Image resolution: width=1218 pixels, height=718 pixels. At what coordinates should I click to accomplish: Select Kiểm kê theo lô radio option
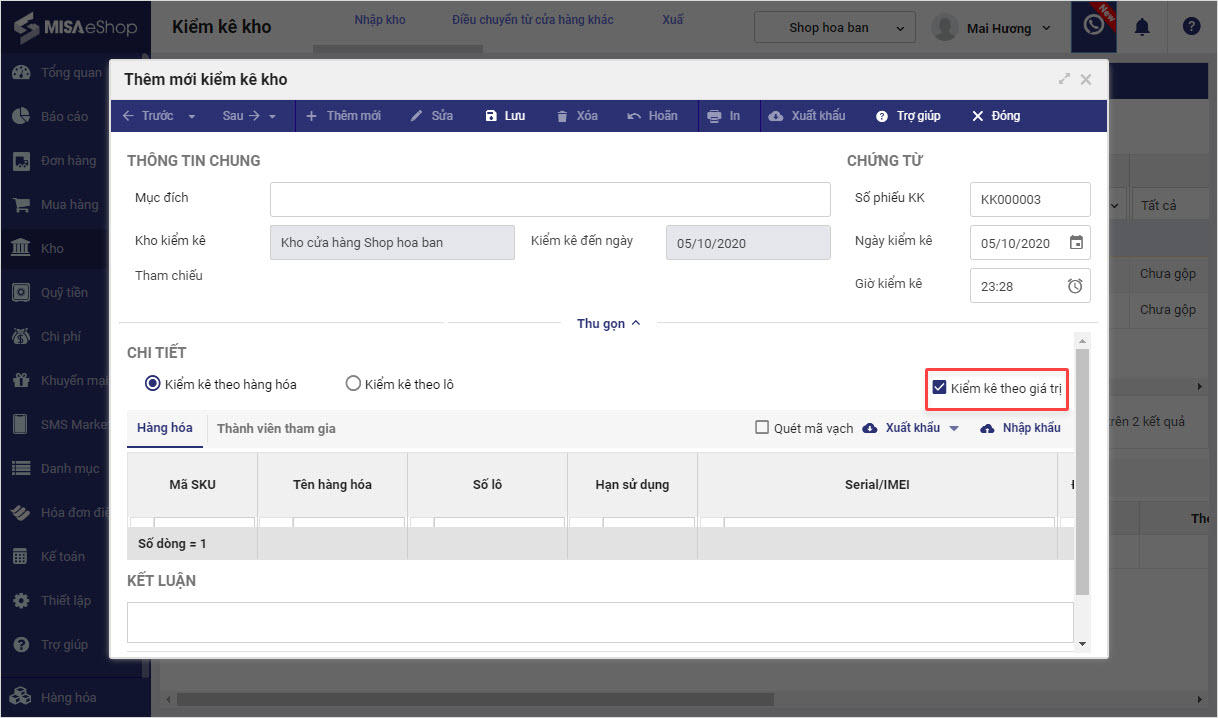click(x=353, y=384)
